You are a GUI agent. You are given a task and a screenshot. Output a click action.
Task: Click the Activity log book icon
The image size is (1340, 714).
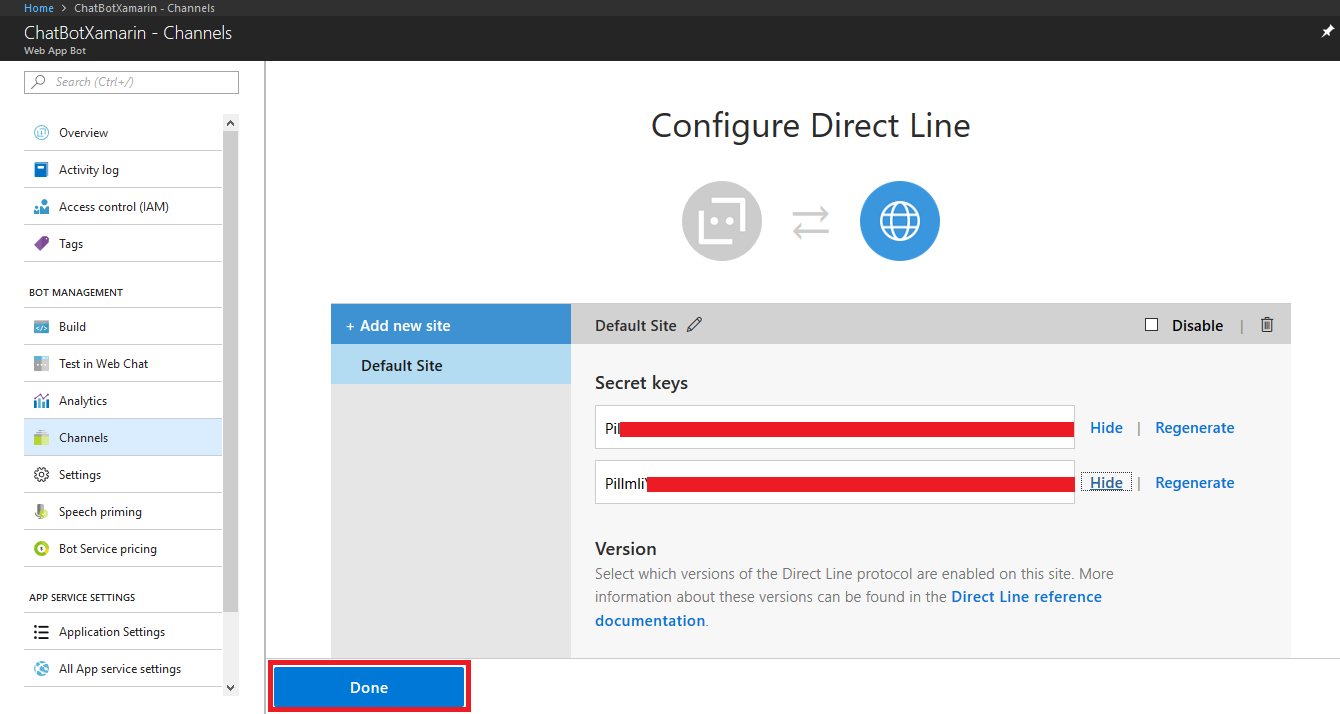tap(41, 169)
